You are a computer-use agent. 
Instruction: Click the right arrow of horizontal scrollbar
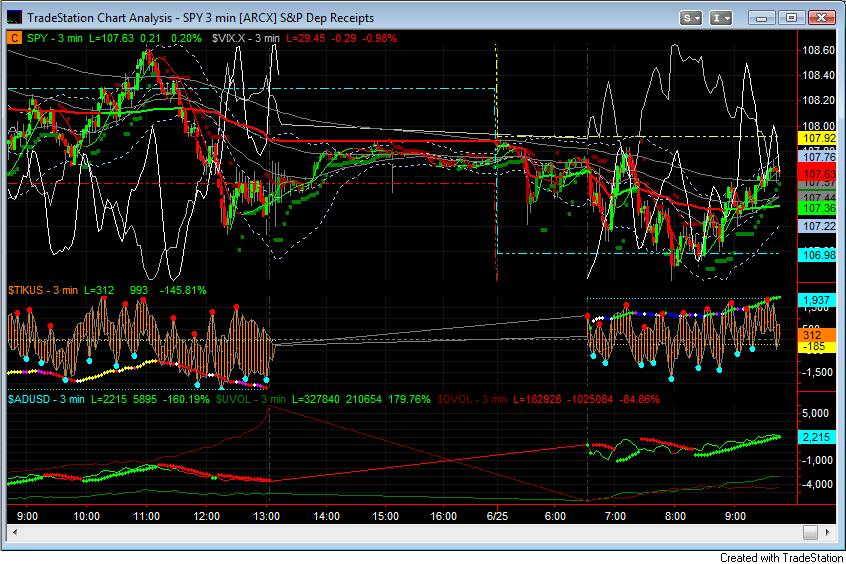tap(827, 532)
